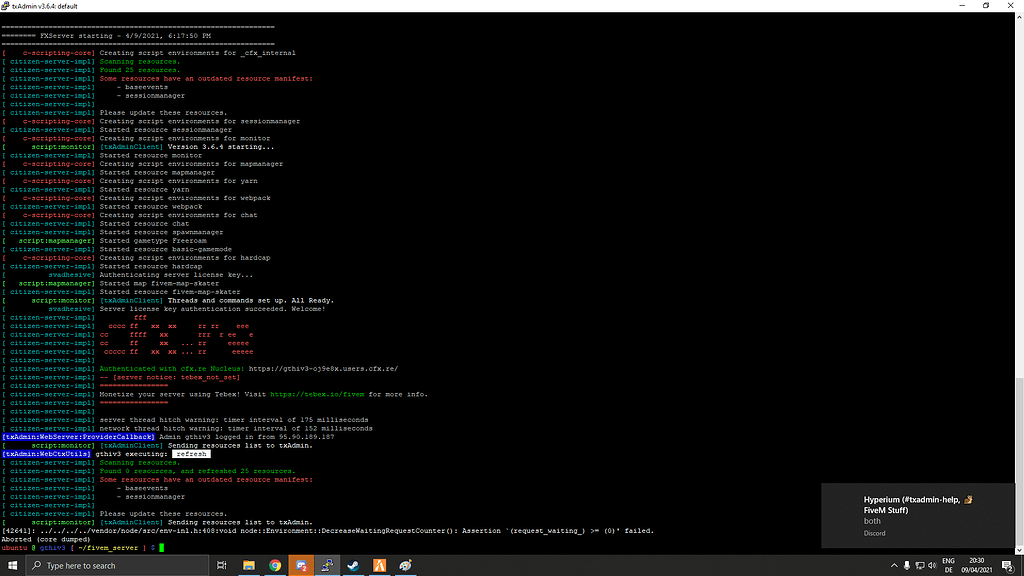Click the Hyperium Discord notification popup
This screenshot has width=1024, height=576.
tap(917, 515)
